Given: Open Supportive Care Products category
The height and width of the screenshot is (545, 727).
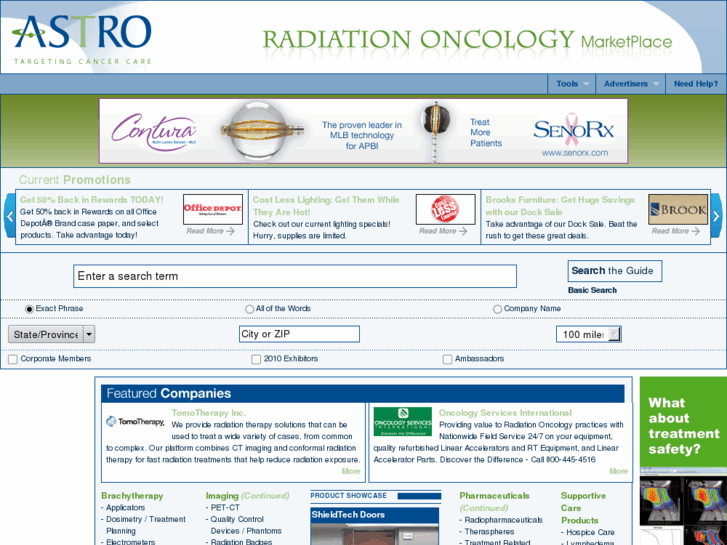Looking at the screenshot, I should click(583, 508).
